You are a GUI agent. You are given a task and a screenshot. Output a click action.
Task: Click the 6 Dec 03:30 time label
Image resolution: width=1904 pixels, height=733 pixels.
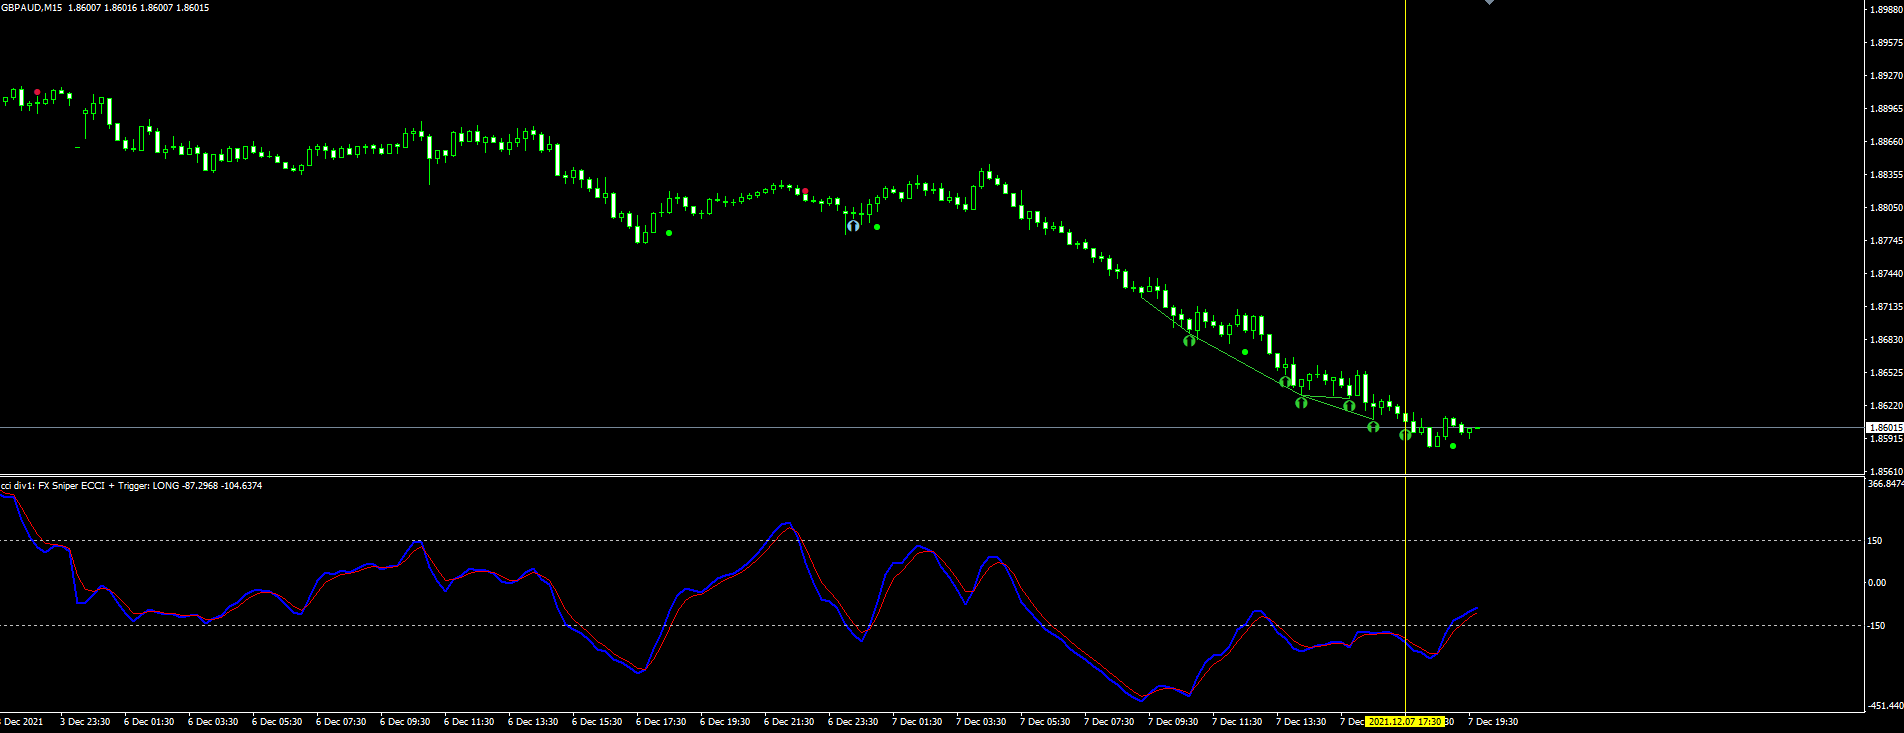click(x=213, y=722)
